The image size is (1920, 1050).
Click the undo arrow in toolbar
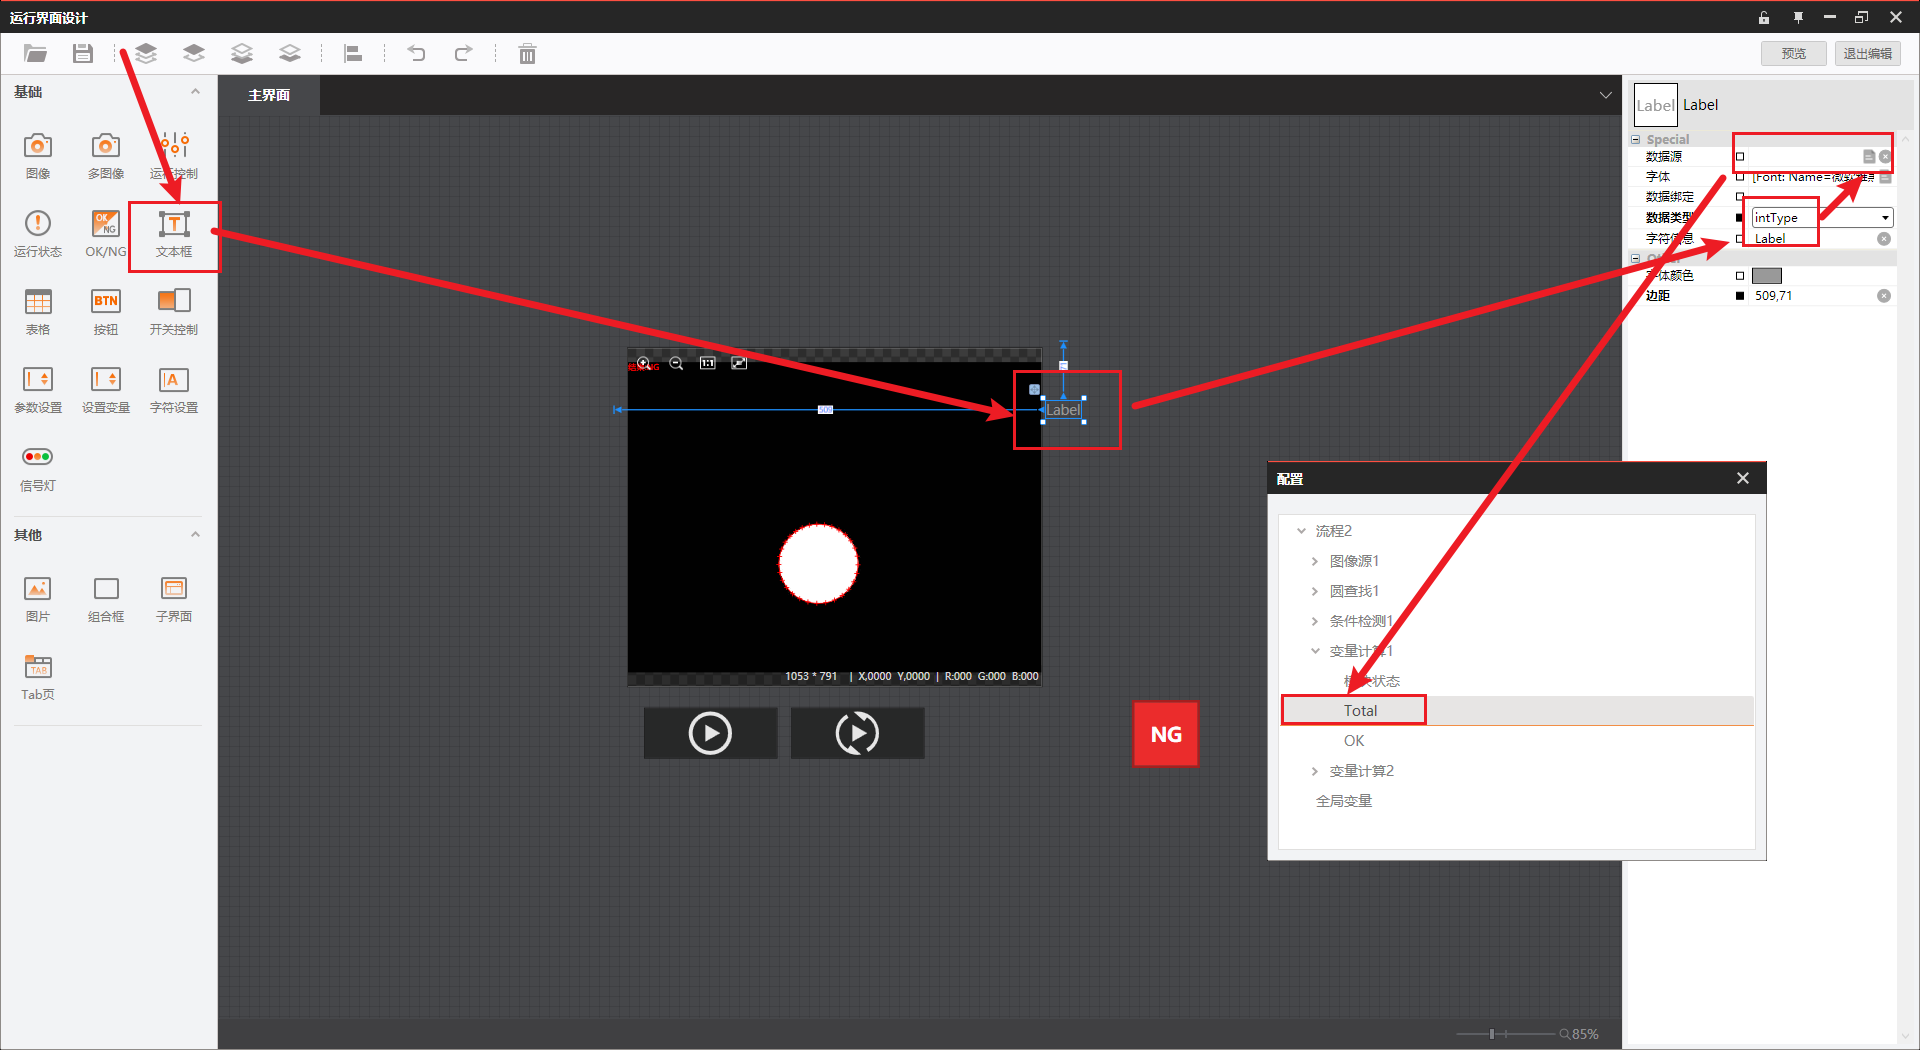click(416, 54)
